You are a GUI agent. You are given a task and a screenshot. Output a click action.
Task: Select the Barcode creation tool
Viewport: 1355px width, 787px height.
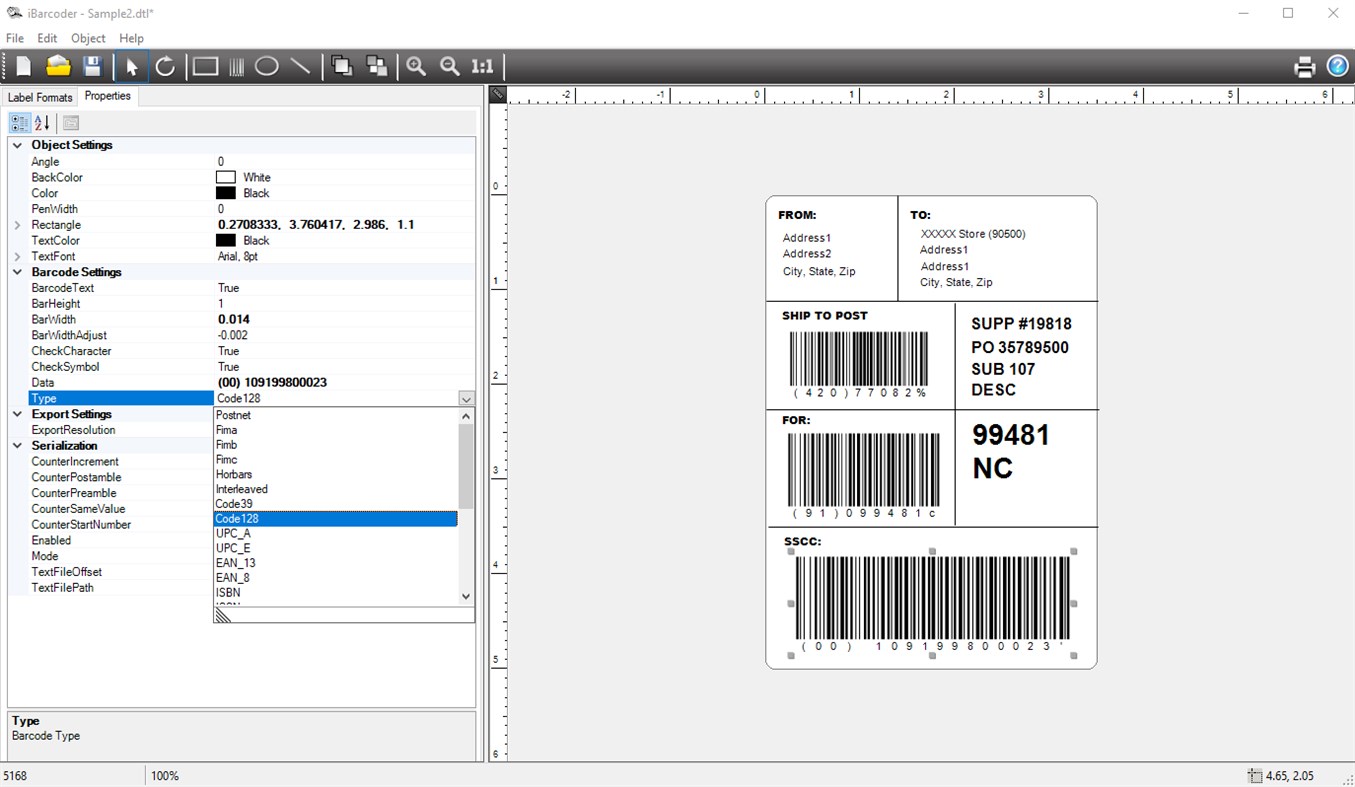pyautogui.click(x=236, y=66)
